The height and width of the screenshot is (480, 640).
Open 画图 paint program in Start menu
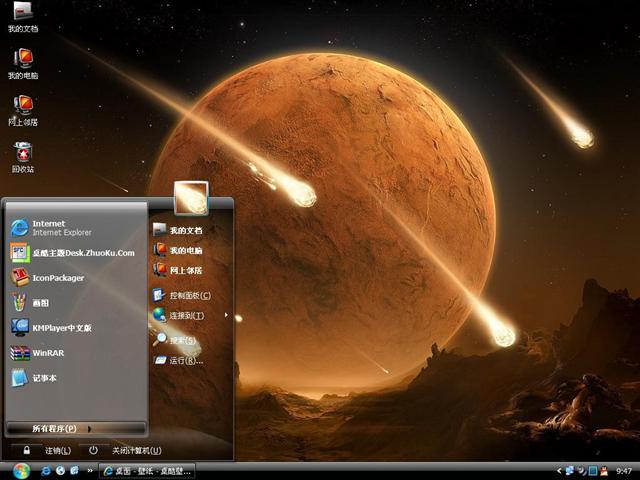tap(77, 303)
